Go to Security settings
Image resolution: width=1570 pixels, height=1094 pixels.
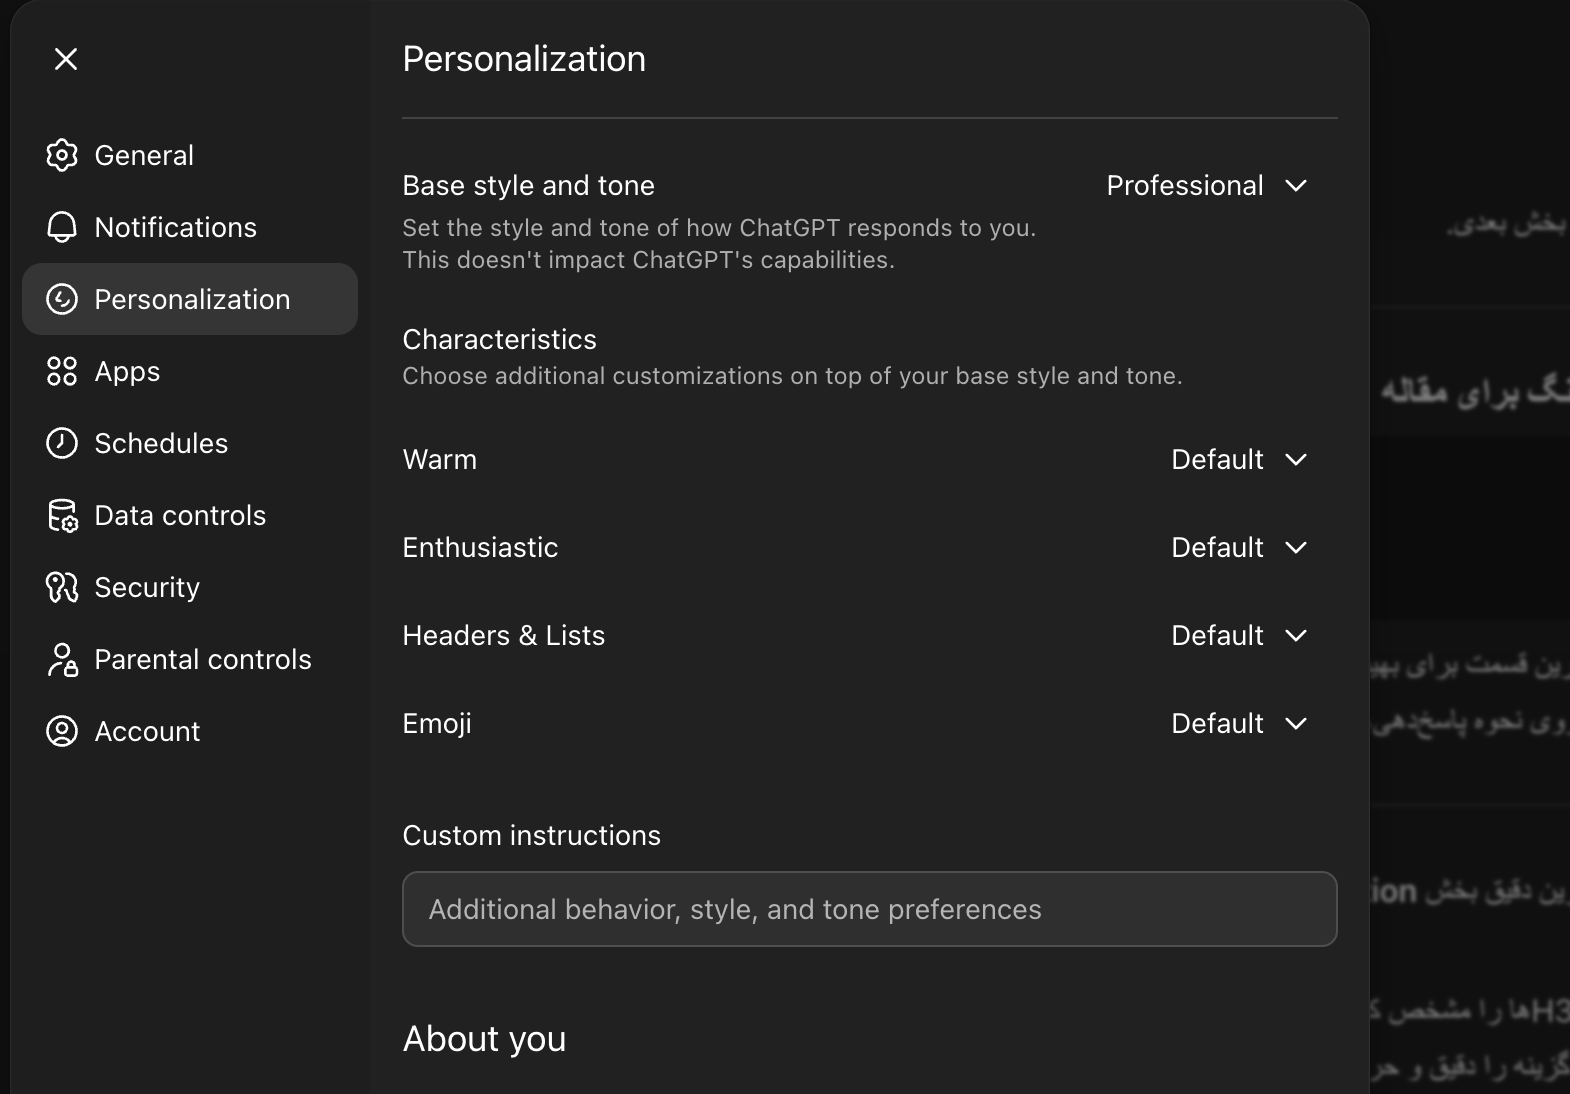[x=190, y=587]
